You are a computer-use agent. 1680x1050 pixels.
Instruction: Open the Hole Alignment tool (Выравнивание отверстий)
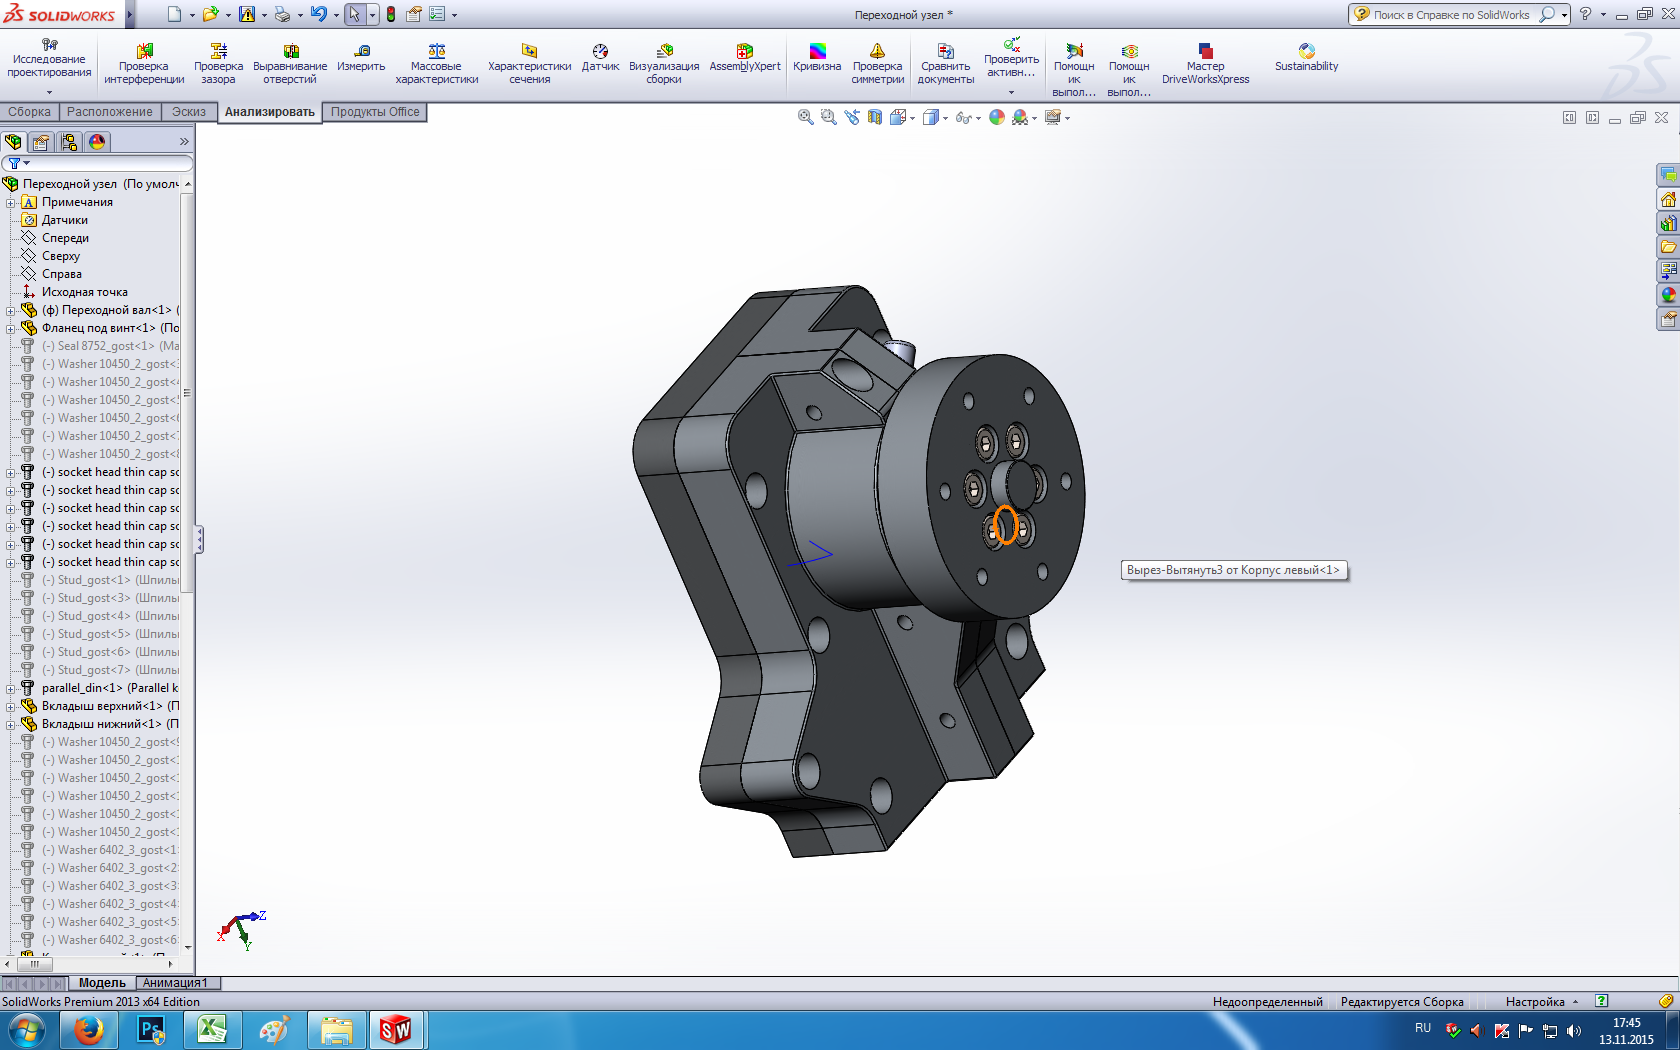pos(290,64)
